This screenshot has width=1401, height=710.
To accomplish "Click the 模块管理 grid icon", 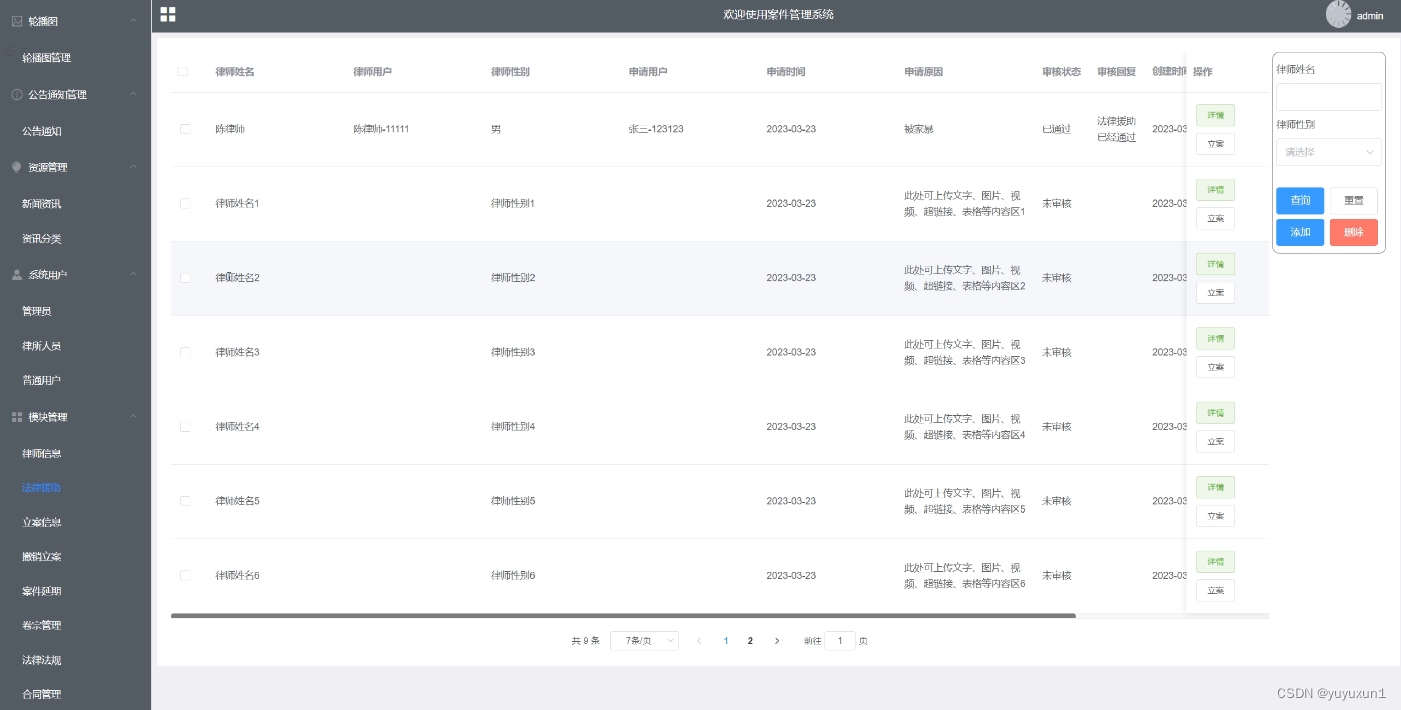I will [x=16, y=417].
